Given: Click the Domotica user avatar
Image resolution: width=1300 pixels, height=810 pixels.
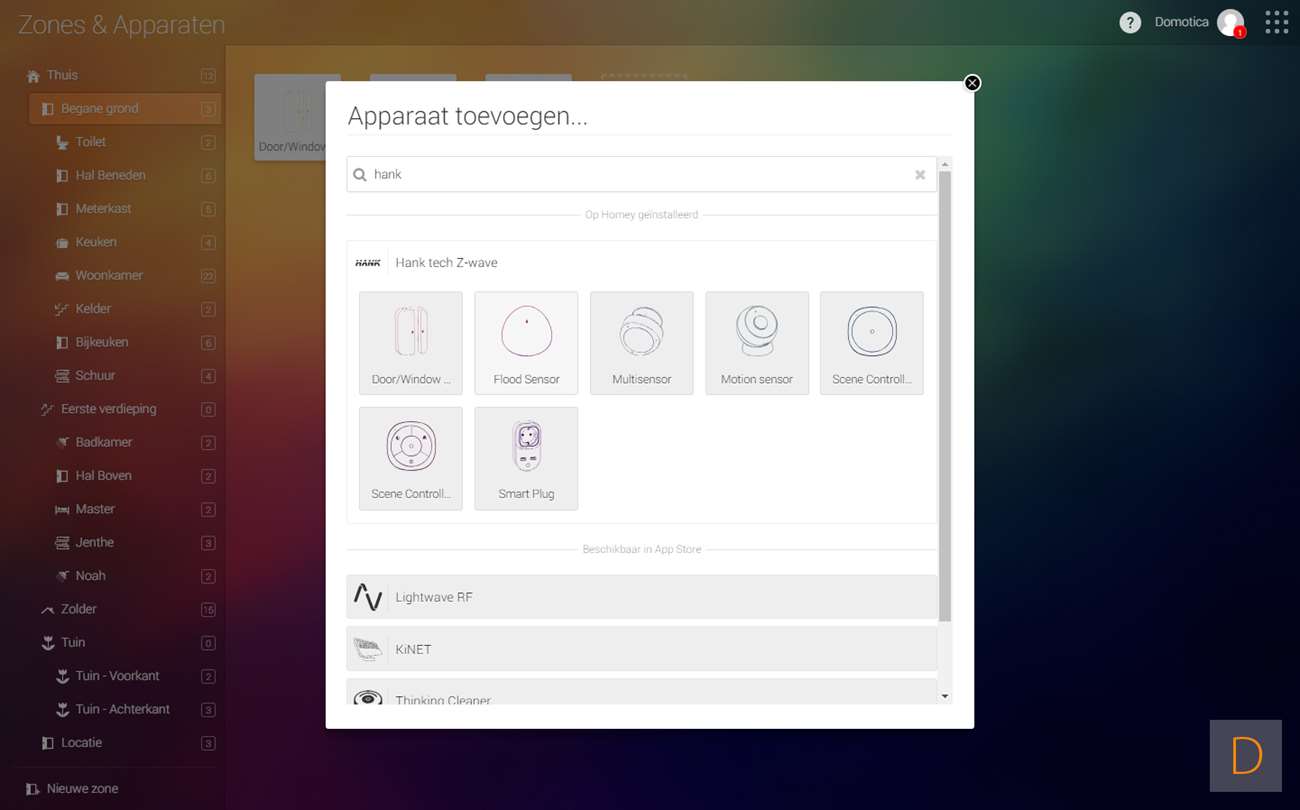Looking at the screenshot, I should coord(1230,23).
